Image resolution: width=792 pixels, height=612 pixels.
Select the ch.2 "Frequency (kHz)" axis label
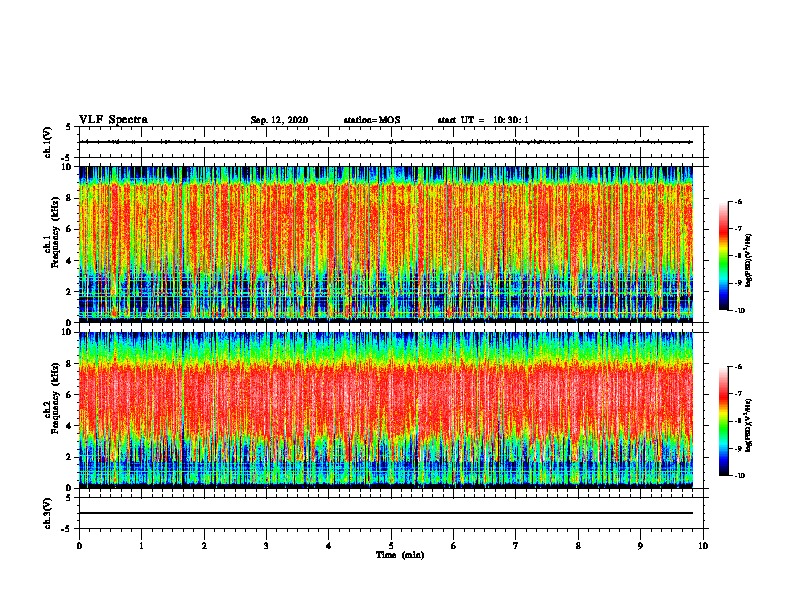[x=55, y=398]
